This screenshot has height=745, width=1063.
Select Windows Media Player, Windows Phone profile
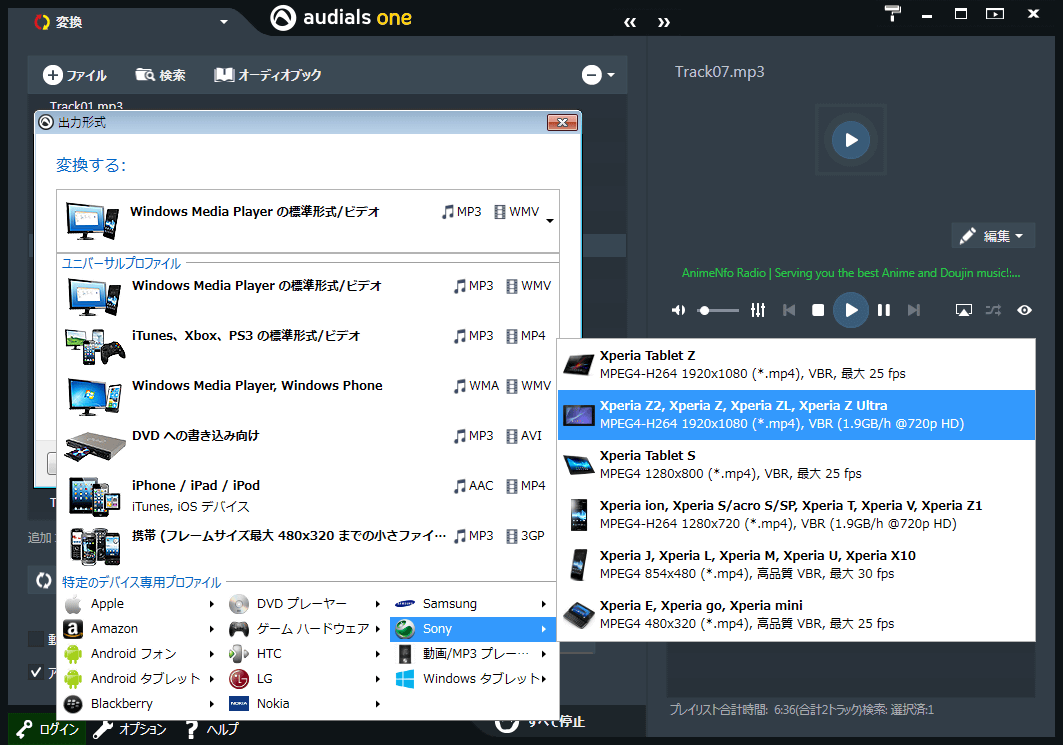pyautogui.click(x=308, y=395)
